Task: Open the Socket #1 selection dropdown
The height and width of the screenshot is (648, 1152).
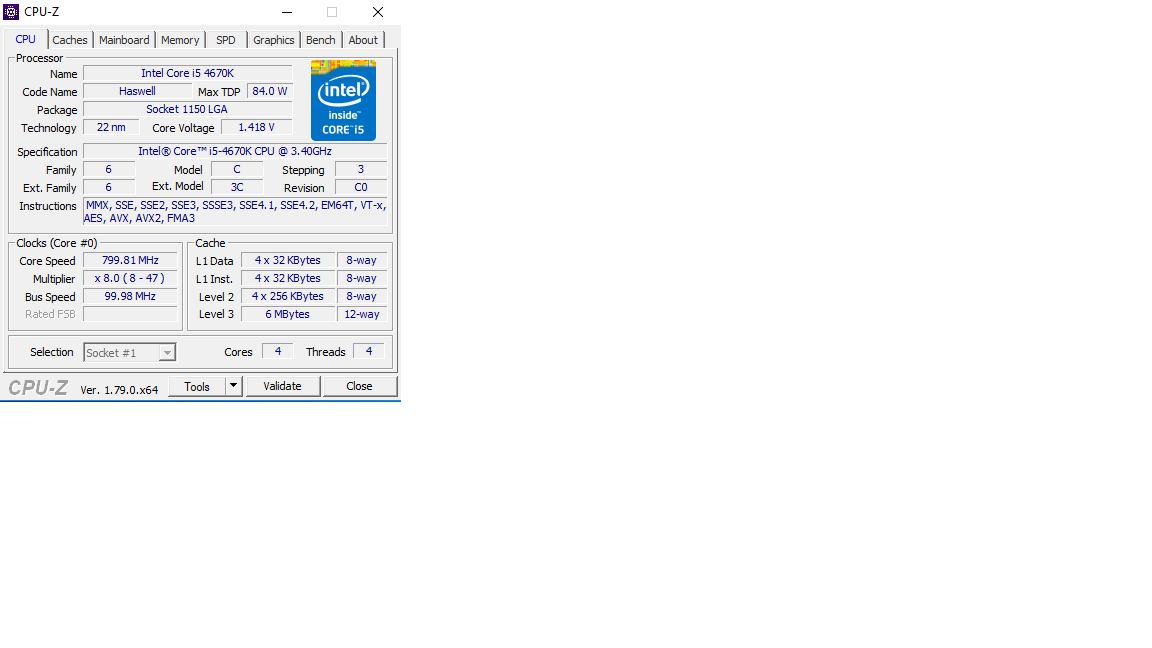Action: tap(129, 353)
